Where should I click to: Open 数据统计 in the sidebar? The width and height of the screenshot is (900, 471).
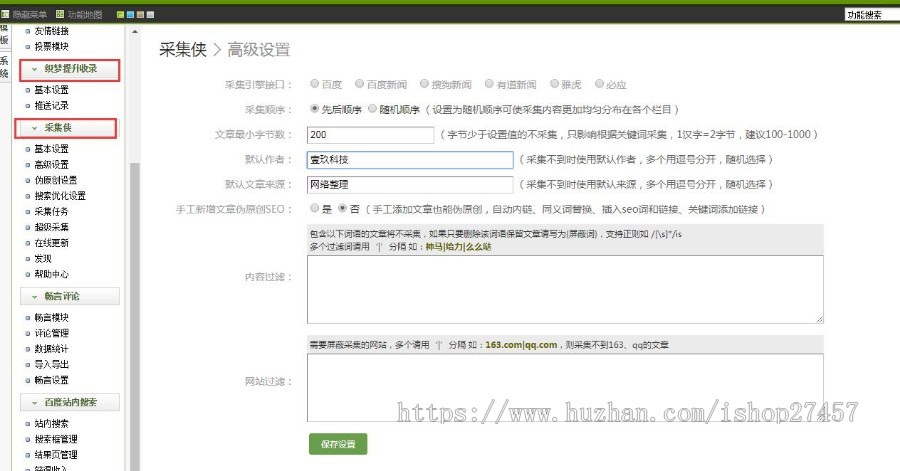point(52,349)
